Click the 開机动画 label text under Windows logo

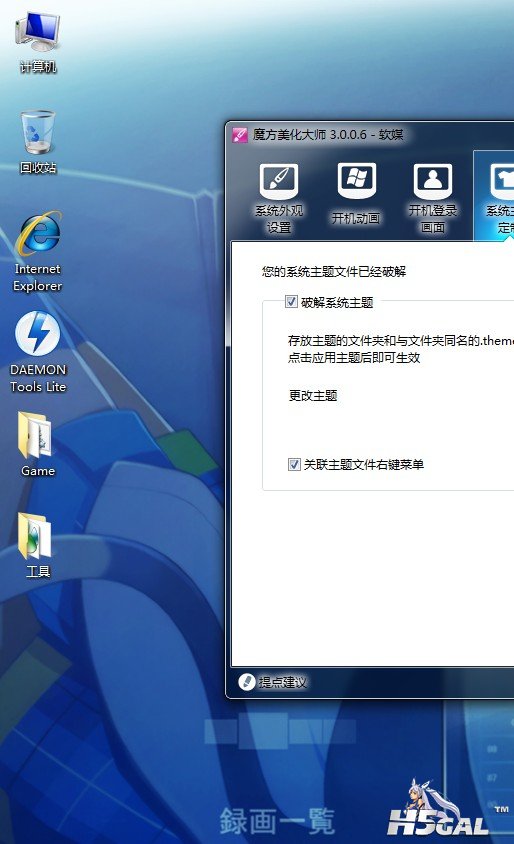pos(356,218)
